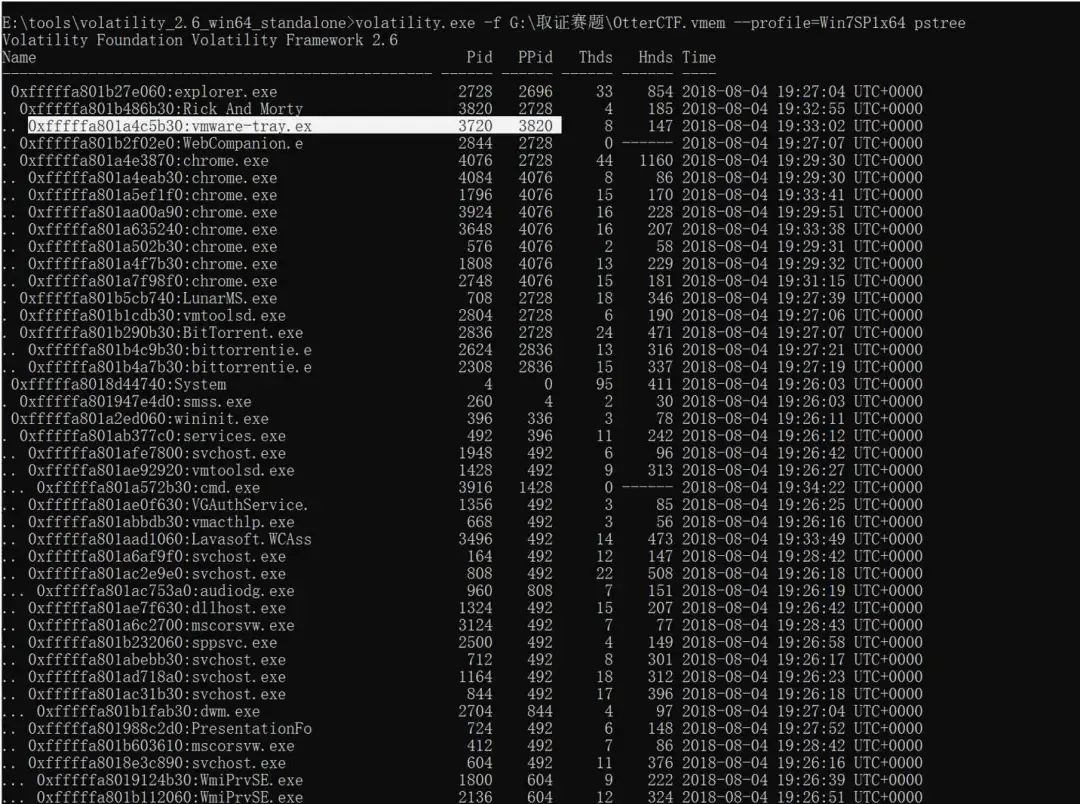Select svchost.exe entry at 0xfffffa801abebb30
This screenshot has height=804, width=1080.
pos(156,660)
